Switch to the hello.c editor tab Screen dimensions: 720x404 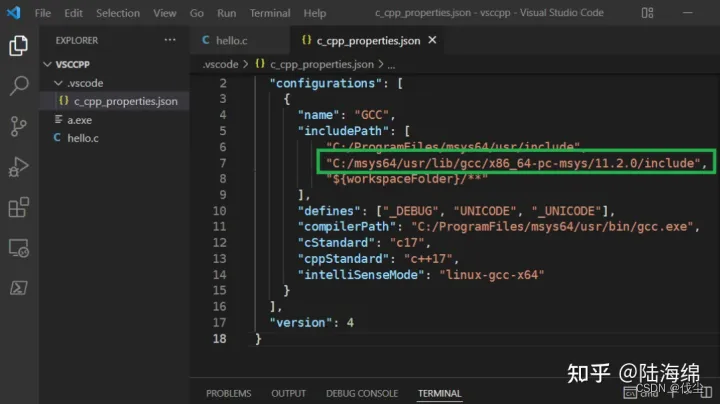pyautogui.click(x=240, y=40)
